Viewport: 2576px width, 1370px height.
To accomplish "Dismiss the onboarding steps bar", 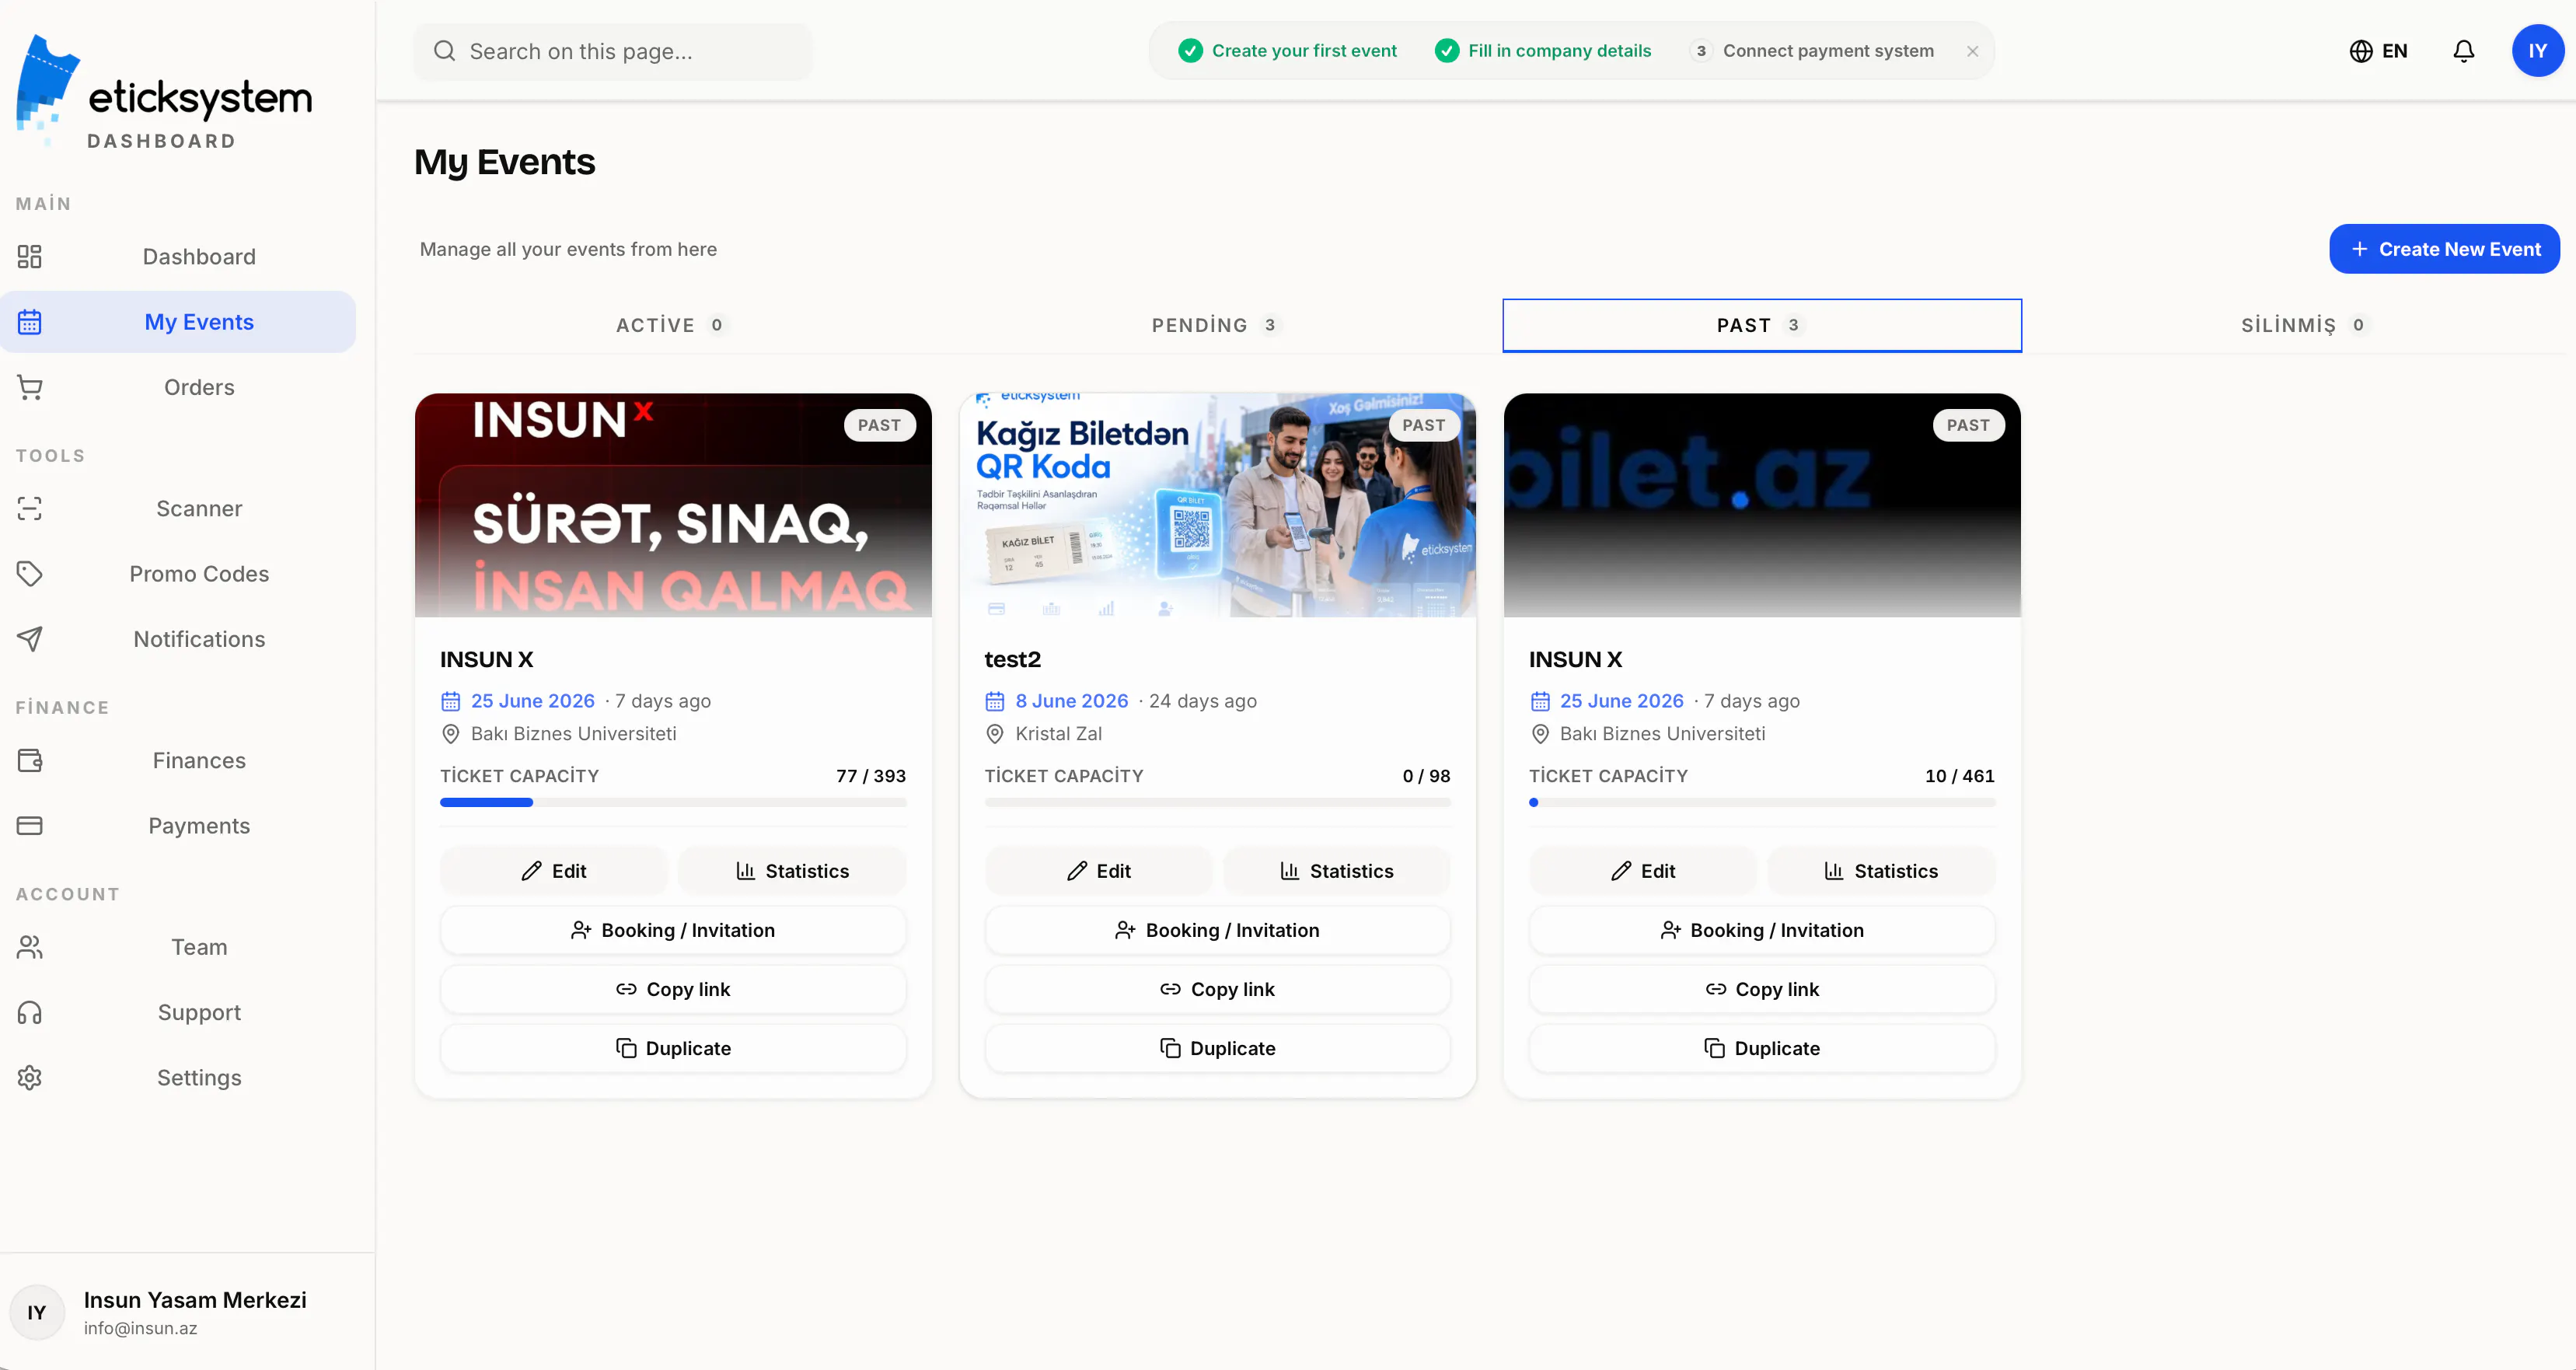I will (x=1972, y=51).
